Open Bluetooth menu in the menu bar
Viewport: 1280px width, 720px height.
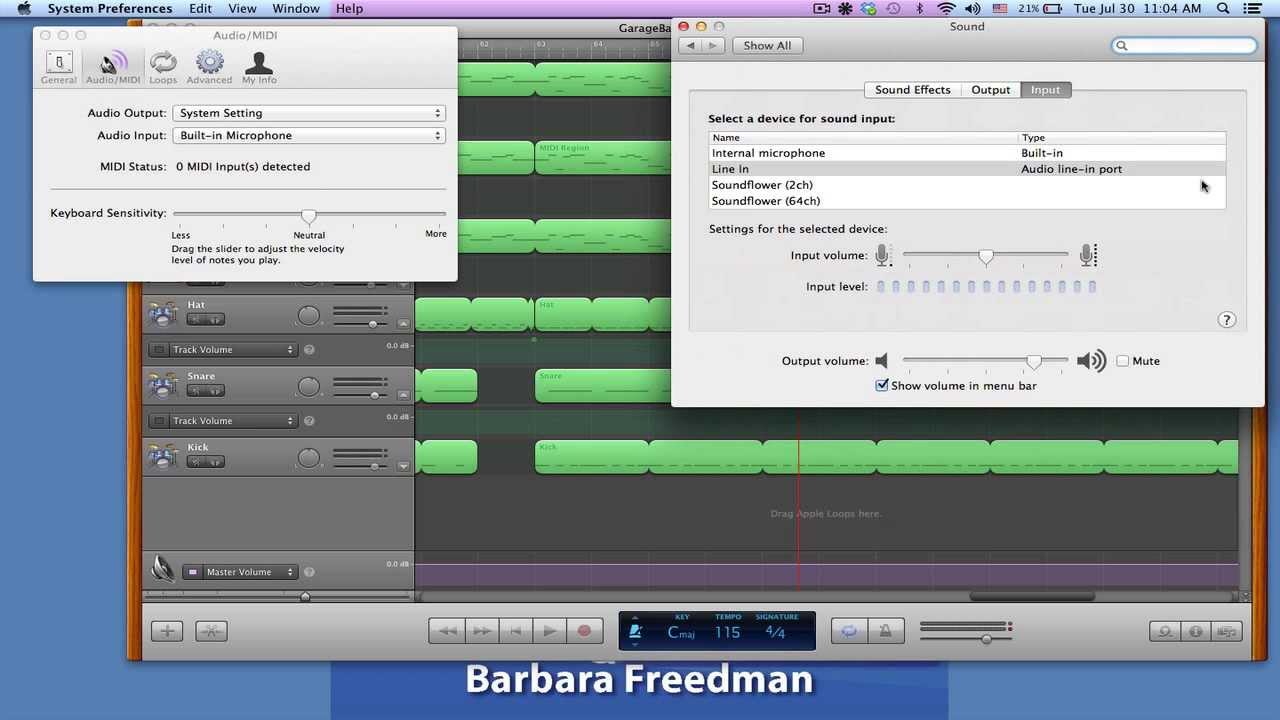[920, 8]
